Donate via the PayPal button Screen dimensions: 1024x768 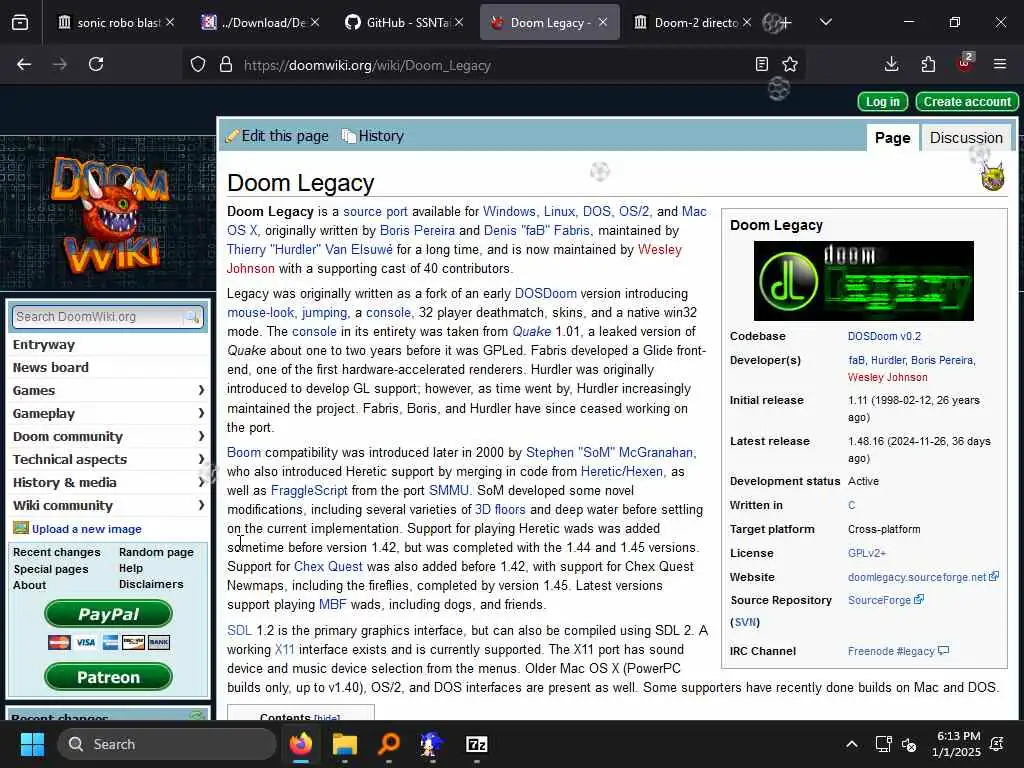108,614
